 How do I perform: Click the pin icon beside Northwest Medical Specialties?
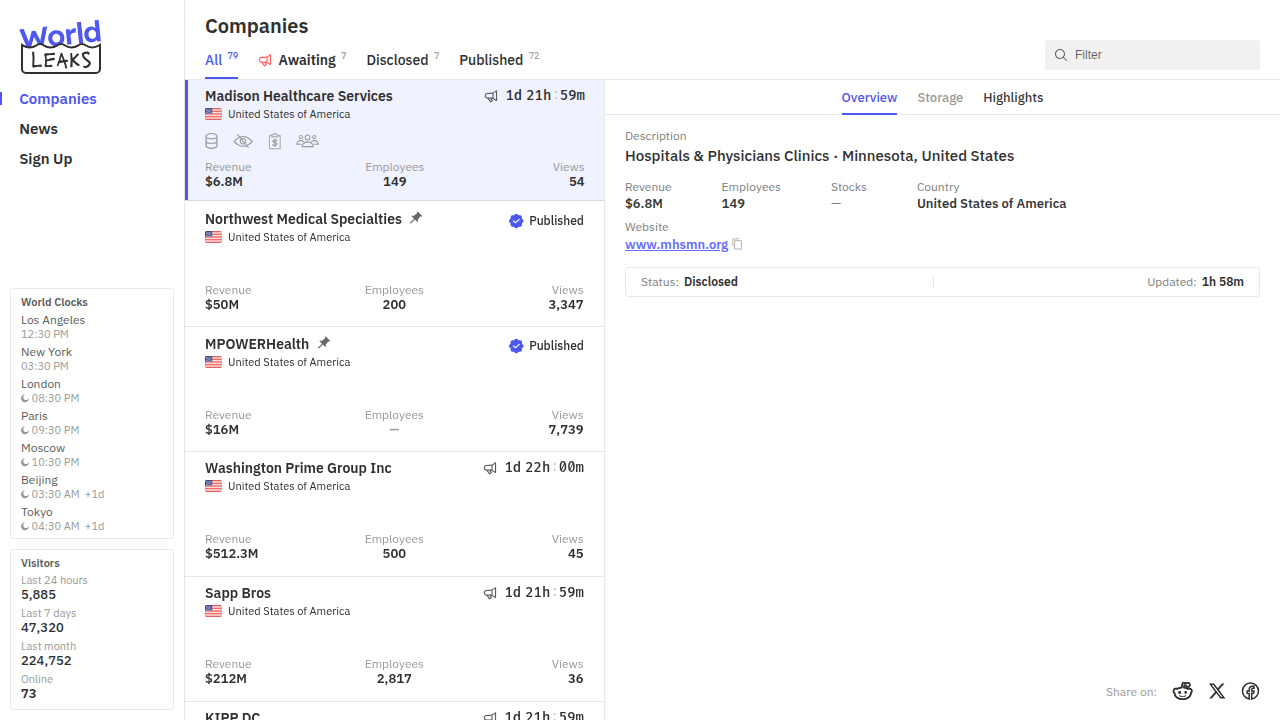pos(416,218)
